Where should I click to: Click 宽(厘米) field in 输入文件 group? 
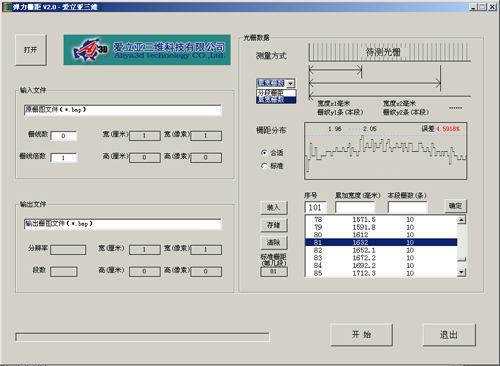(144, 136)
